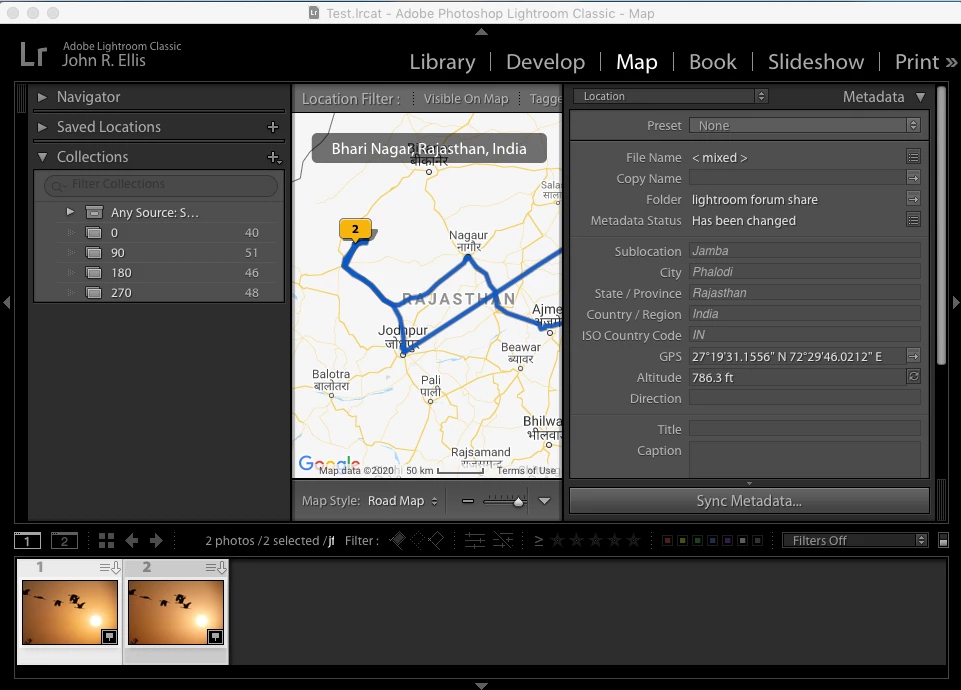Click the GPS badge on thumbnail 1
The image size is (961, 690).
coord(109,637)
